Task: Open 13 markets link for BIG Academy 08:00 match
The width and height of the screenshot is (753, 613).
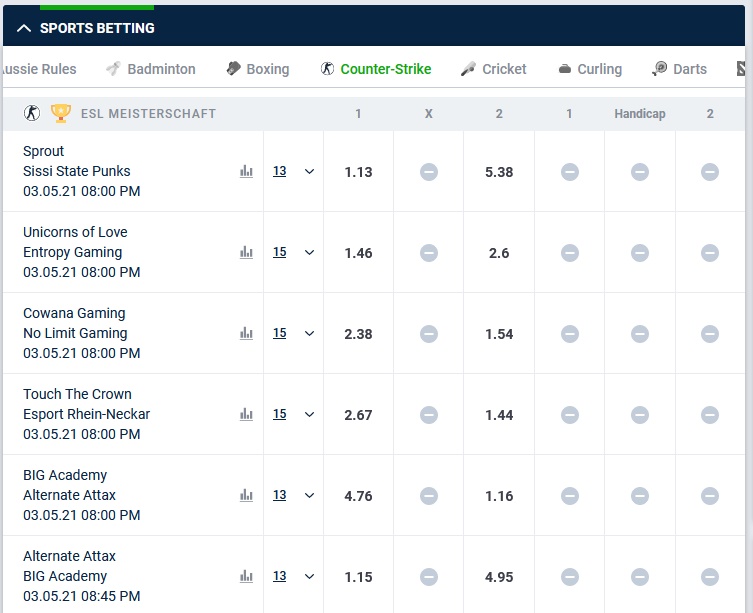Action: coord(279,495)
